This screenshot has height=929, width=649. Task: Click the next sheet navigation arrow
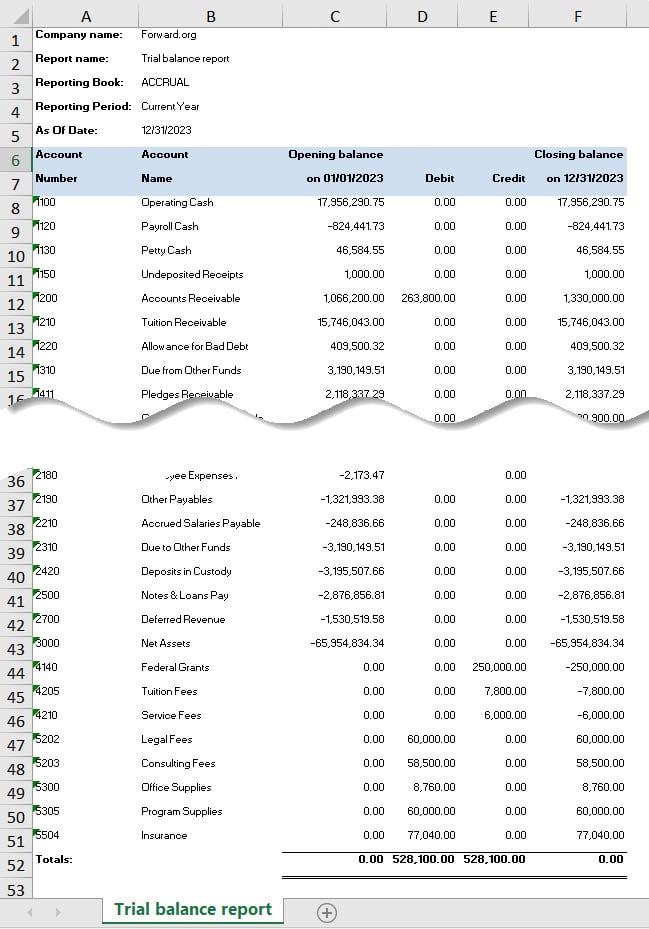point(58,912)
